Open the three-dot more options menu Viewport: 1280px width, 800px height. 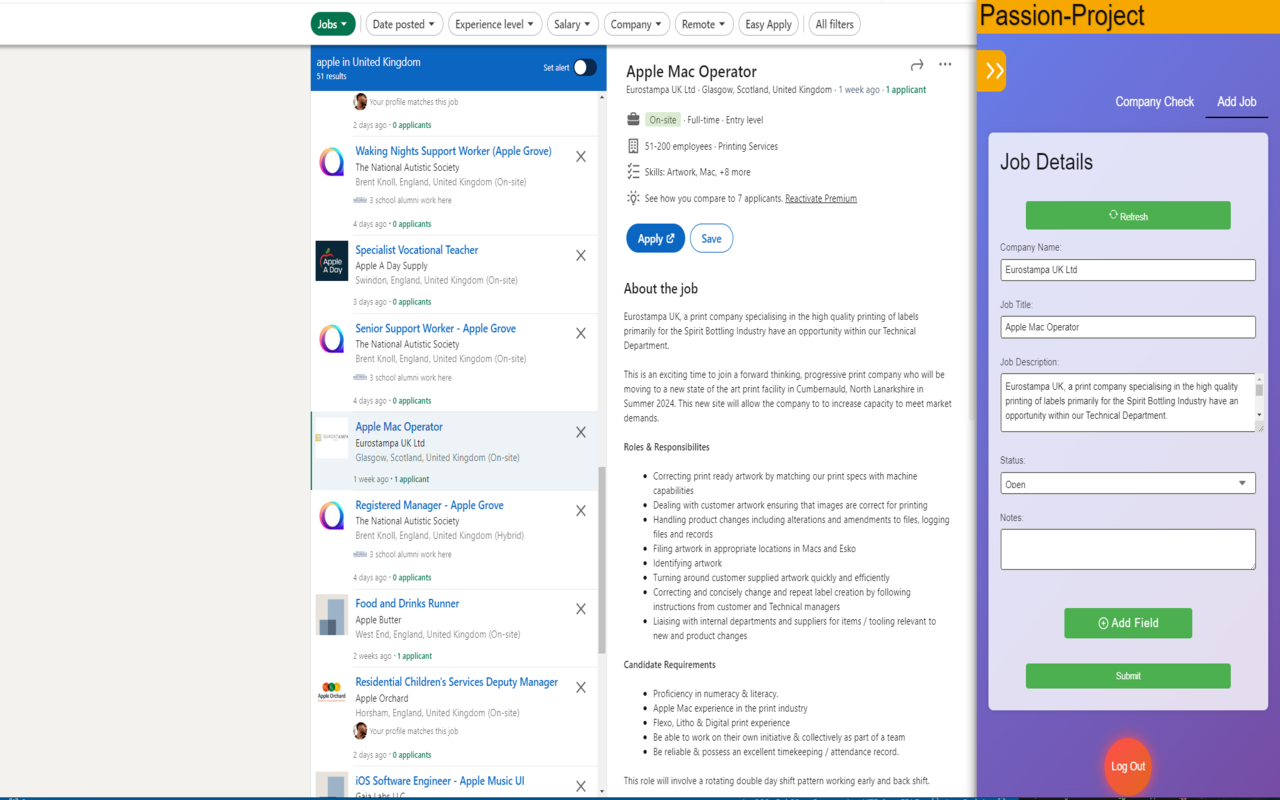(945, 65)
